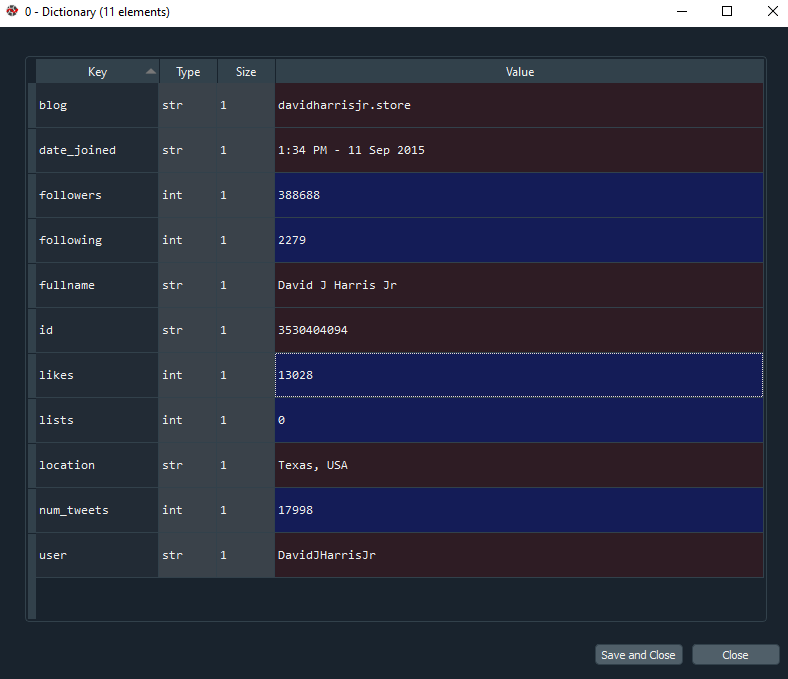Image resolution: width=788 pixels, height=679 pixels.
Task: Sort by the Key column header
Action: pyautogui.click(x=97, y=71)
